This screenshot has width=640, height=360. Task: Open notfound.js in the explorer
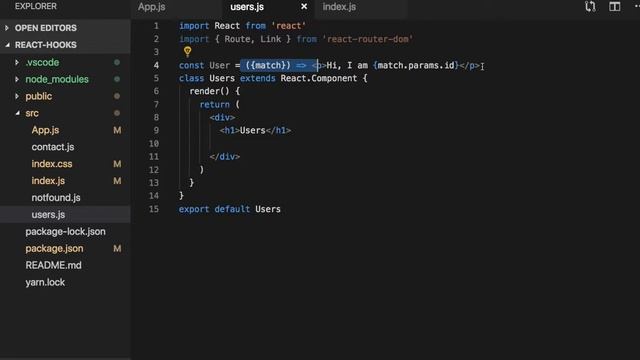[x=56, y=198]
